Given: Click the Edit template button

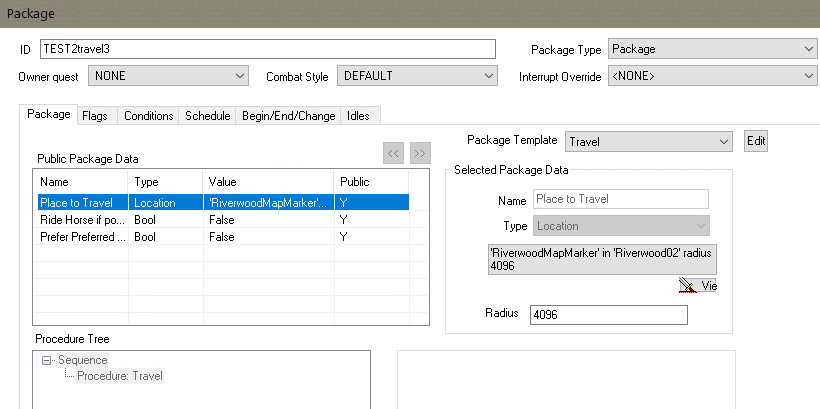Looking at the screenshot, I should (756, 141).
